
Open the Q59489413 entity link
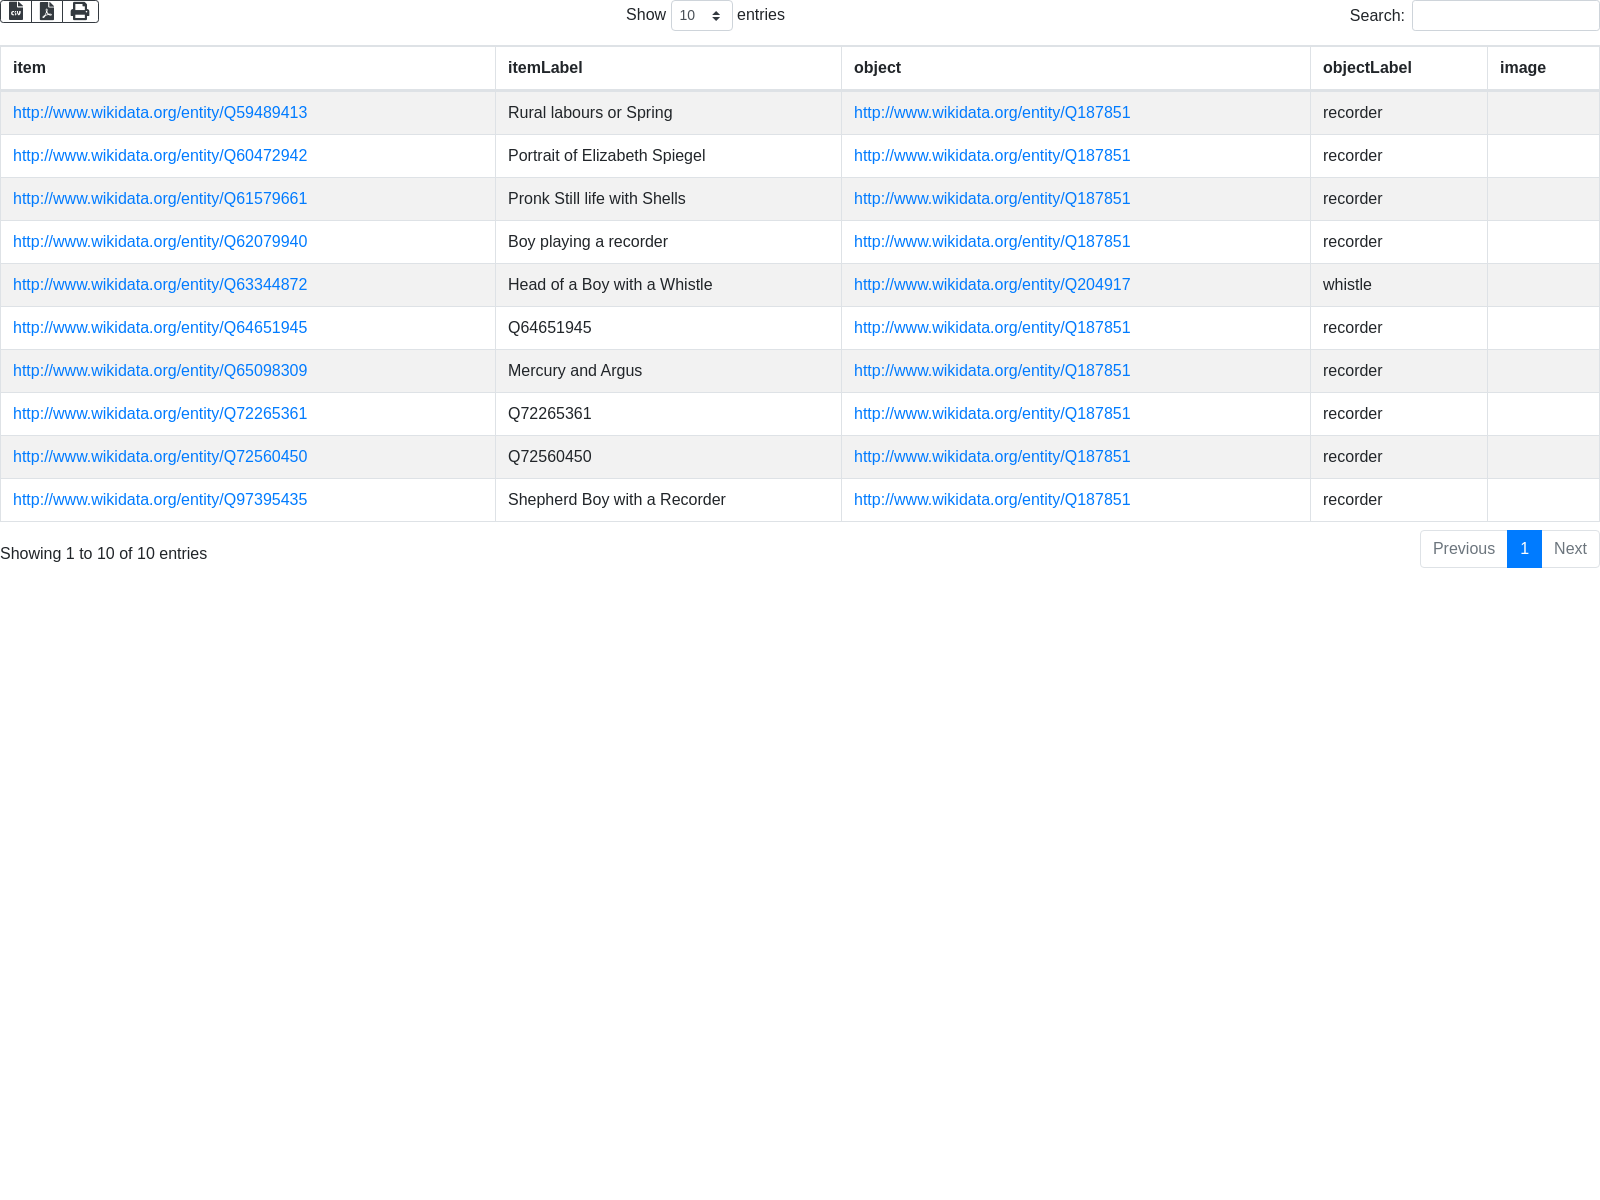tap(160, 113)
